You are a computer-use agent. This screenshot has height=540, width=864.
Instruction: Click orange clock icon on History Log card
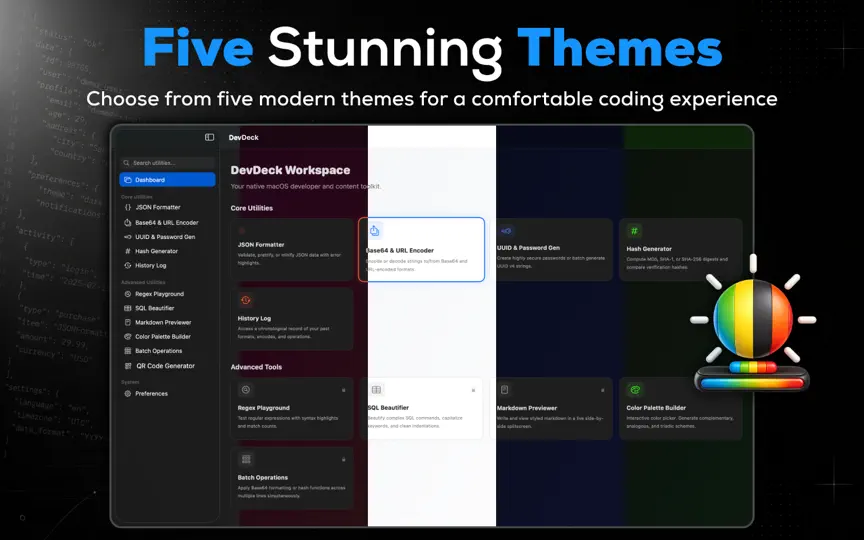tap(246, 300)
